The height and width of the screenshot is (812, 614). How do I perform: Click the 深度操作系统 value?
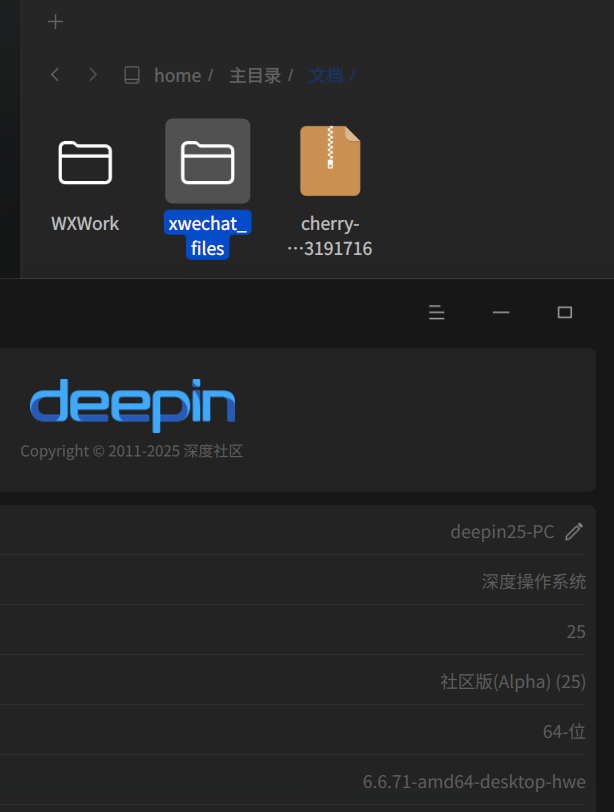click(x=534, y=582)
